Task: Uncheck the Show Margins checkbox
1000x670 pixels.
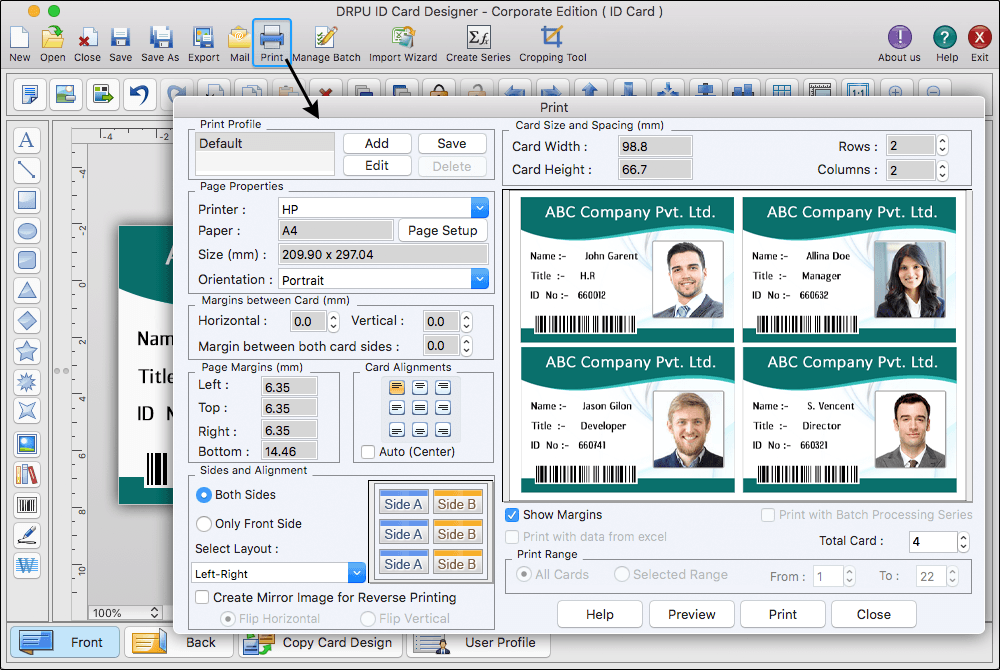Action: click(511, 514)
